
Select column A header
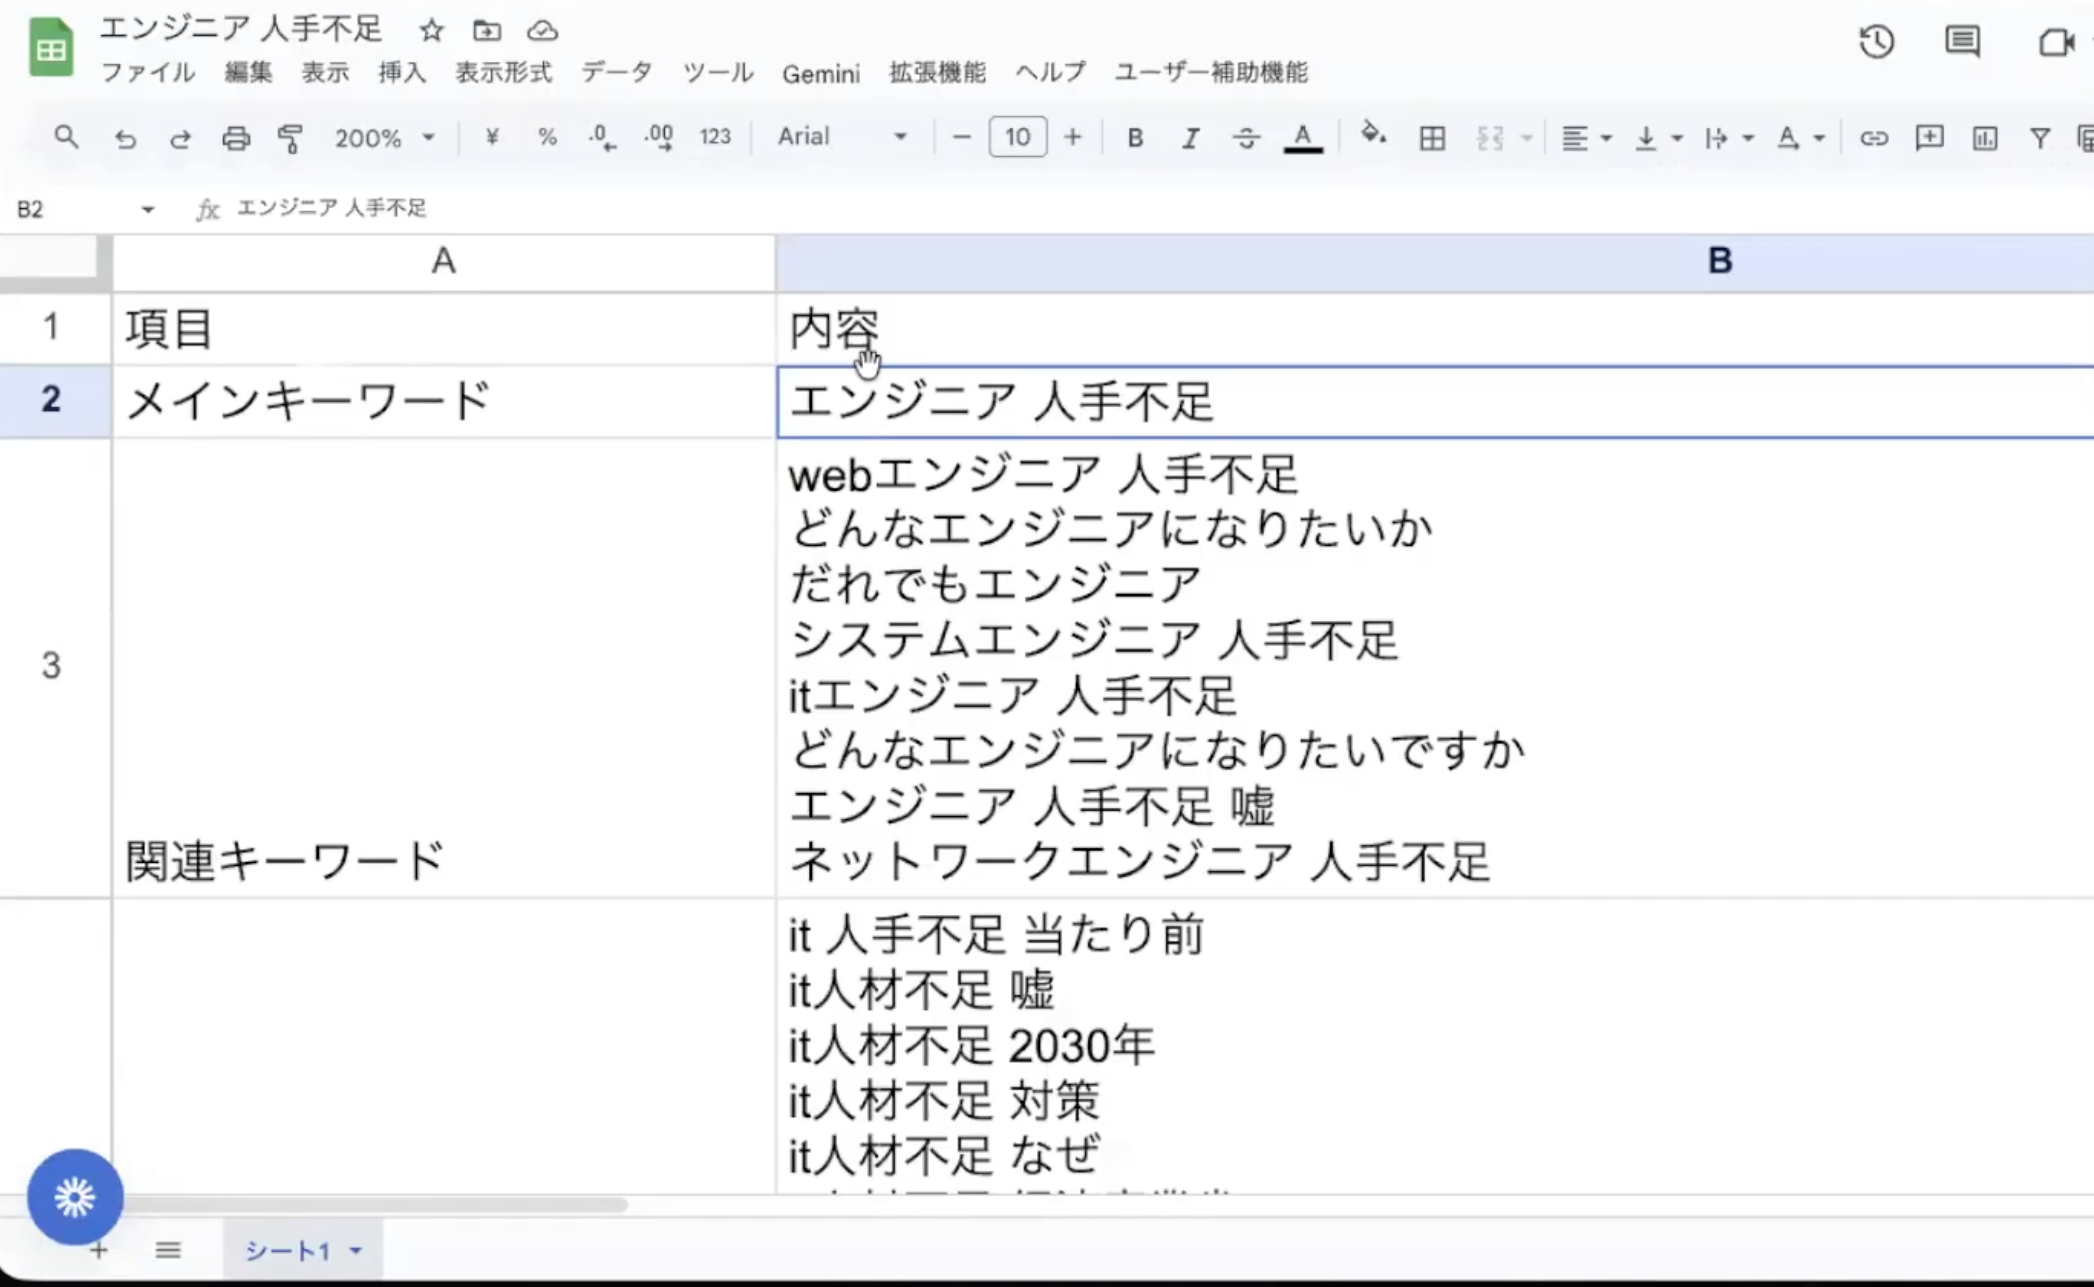443,263
